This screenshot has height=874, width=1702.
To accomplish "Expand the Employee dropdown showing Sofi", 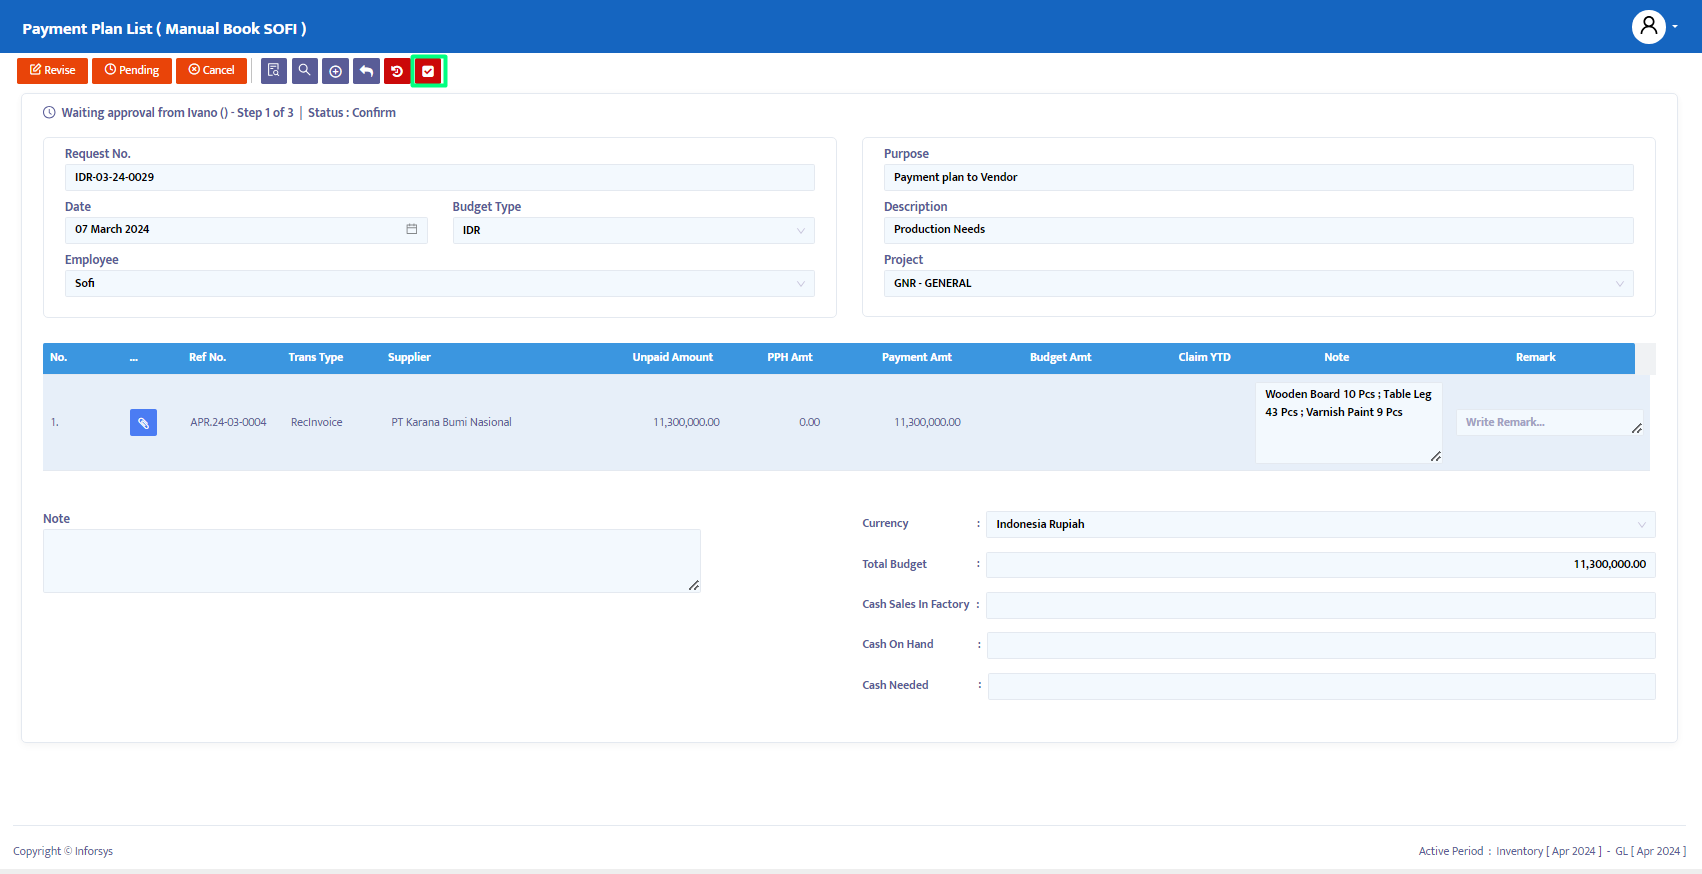I will coord(440,283).
